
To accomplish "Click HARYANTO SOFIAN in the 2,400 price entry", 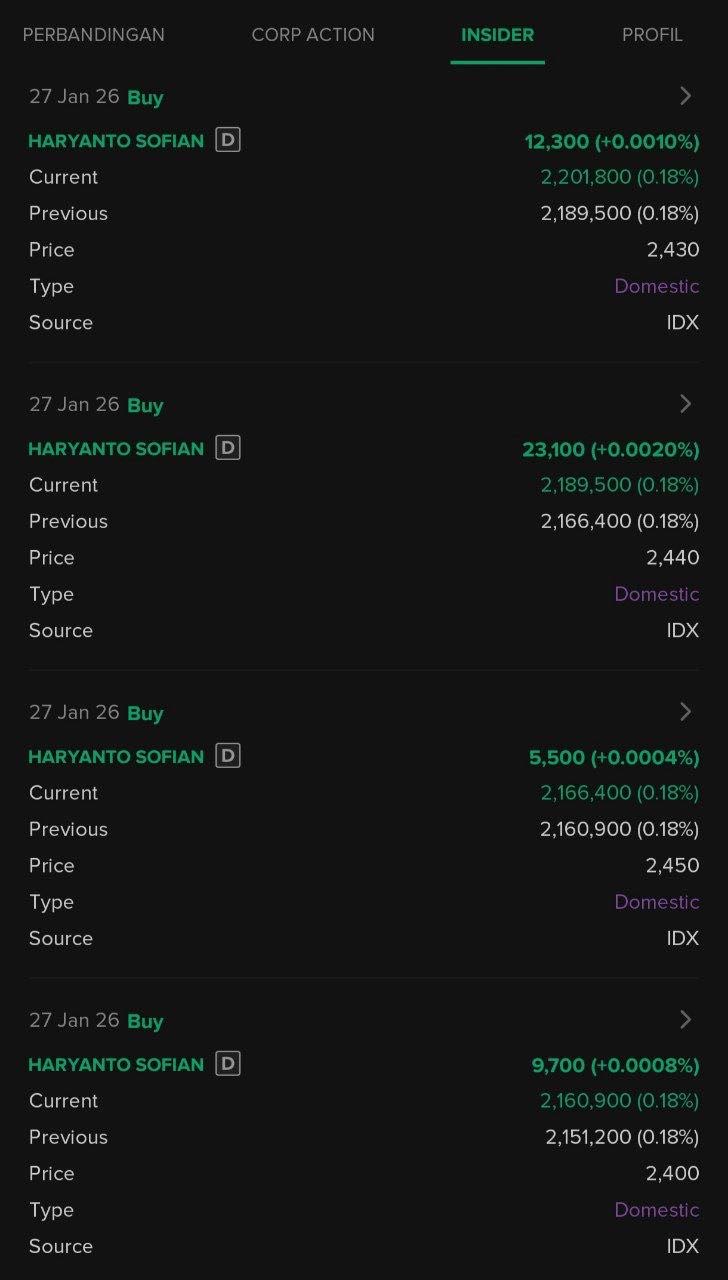I will tap(116, 1065).
